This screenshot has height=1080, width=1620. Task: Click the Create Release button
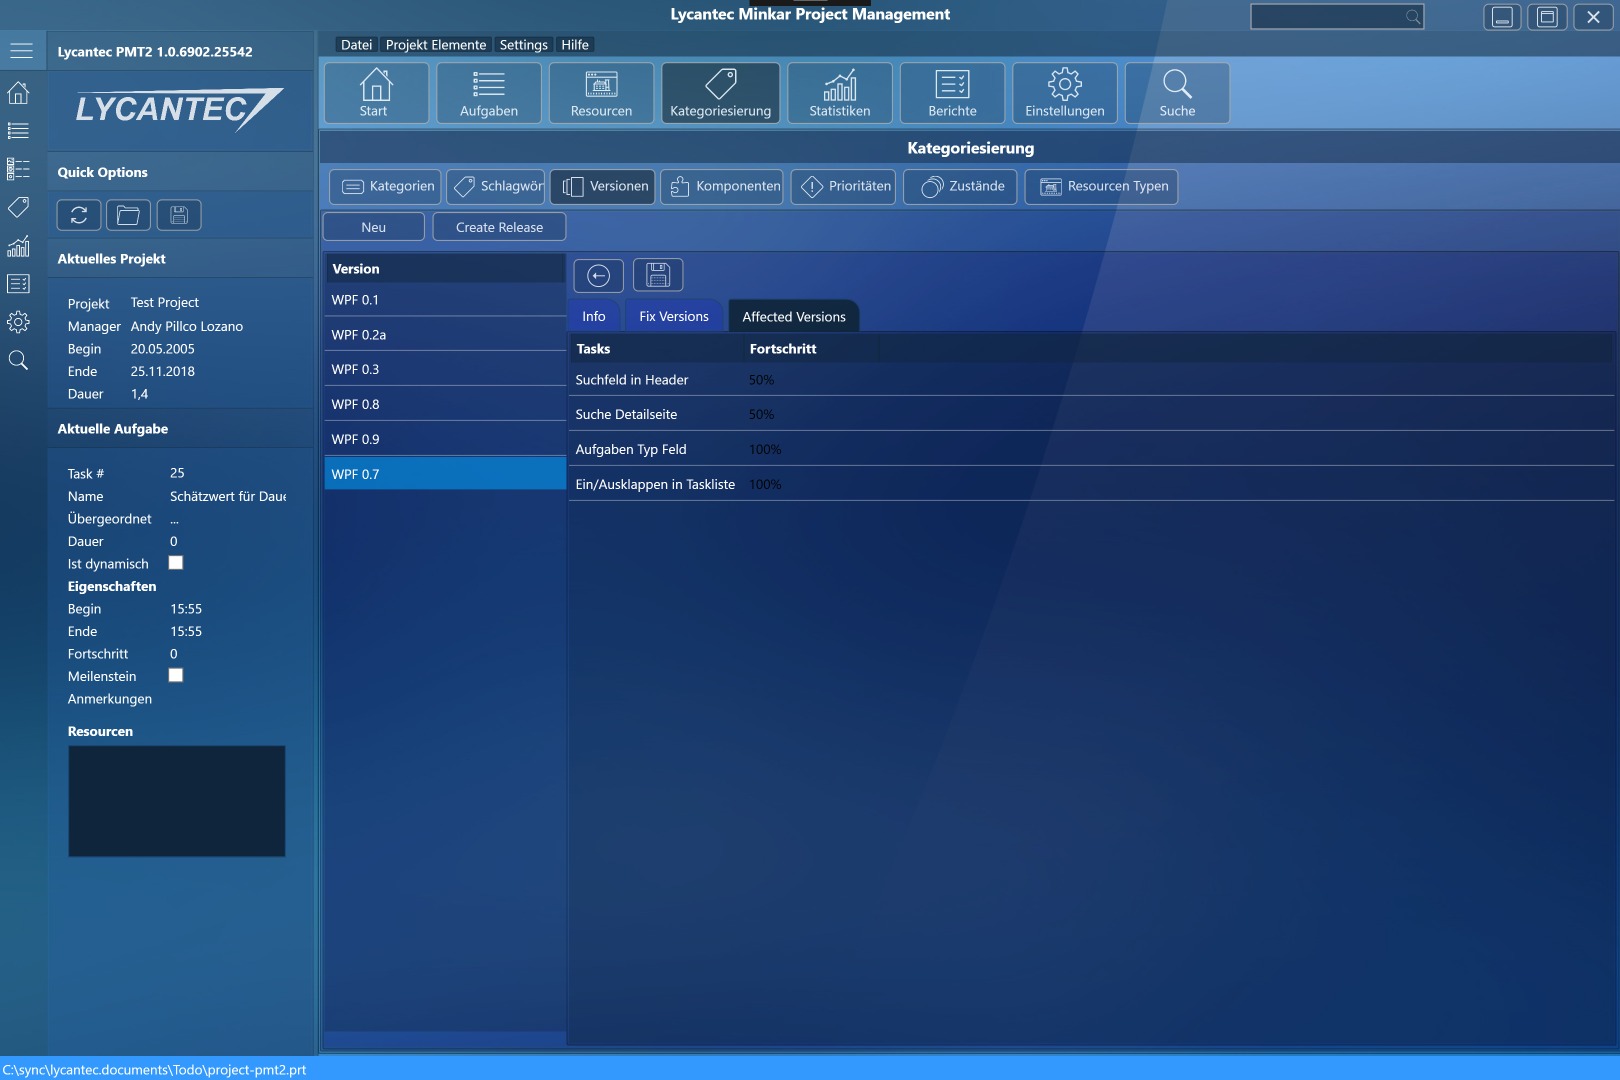click(x=499, y=227)
